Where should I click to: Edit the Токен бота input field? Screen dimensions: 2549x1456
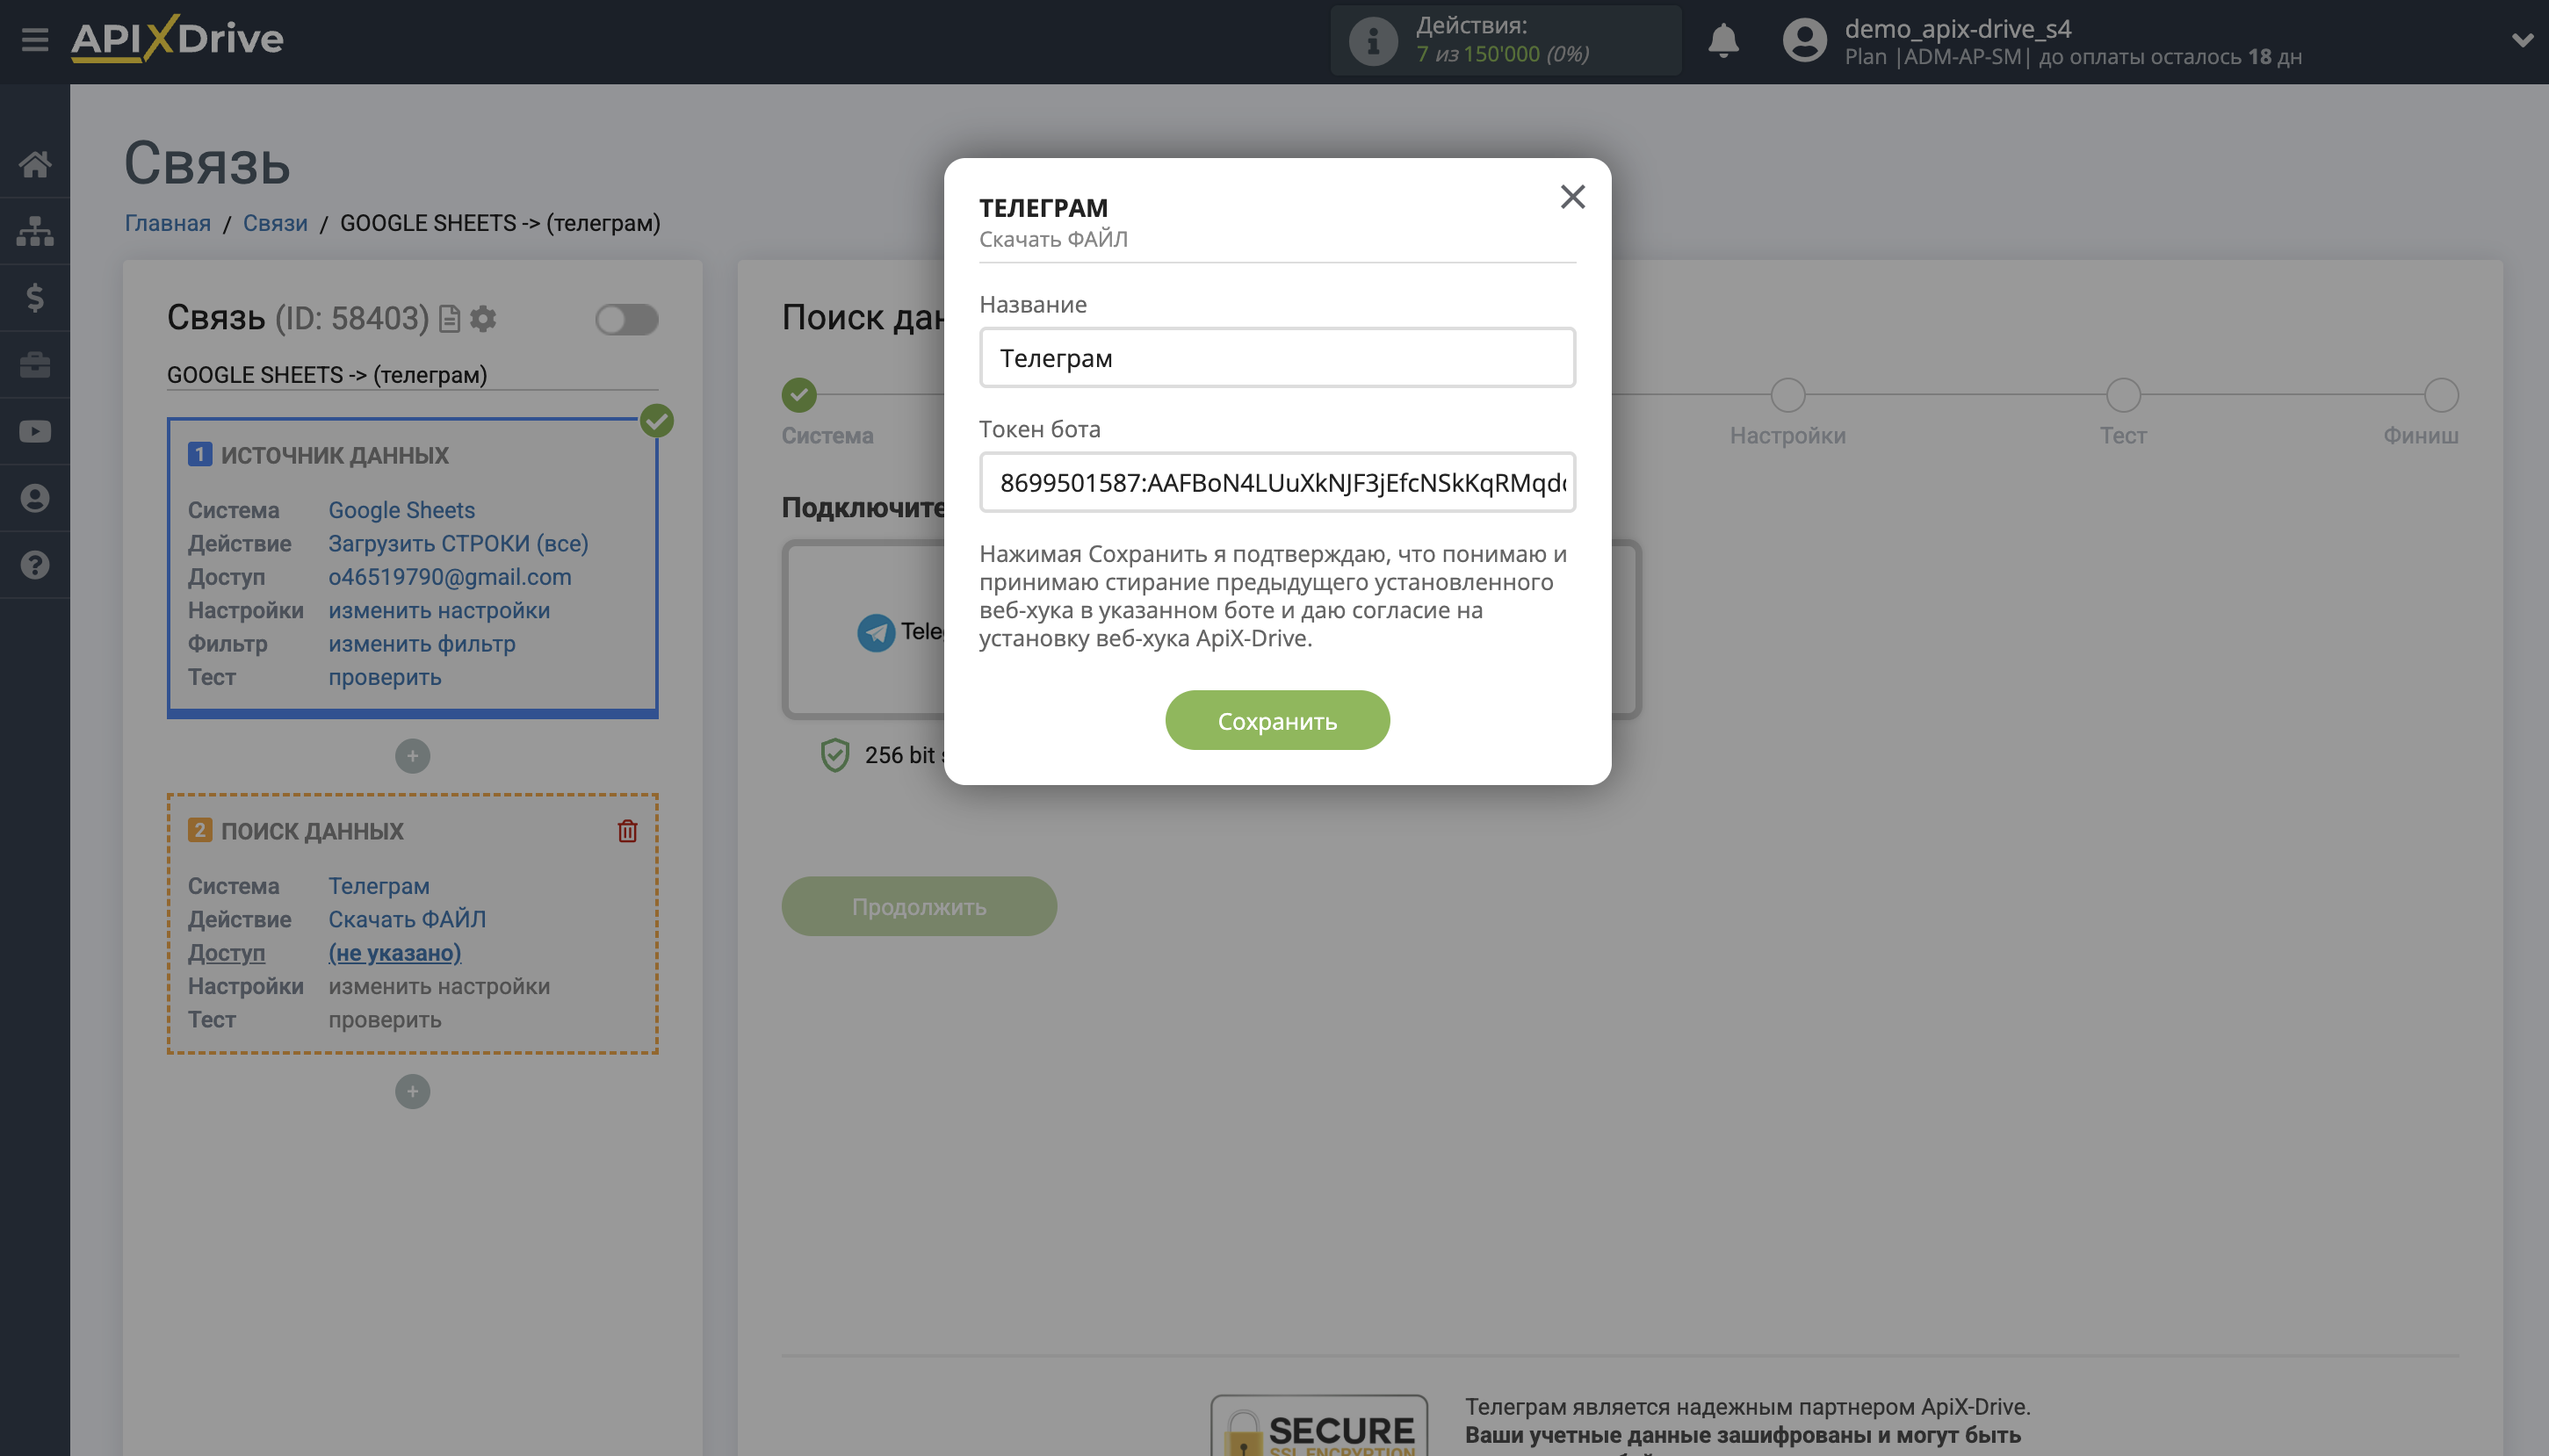(x=1276, y=483)
